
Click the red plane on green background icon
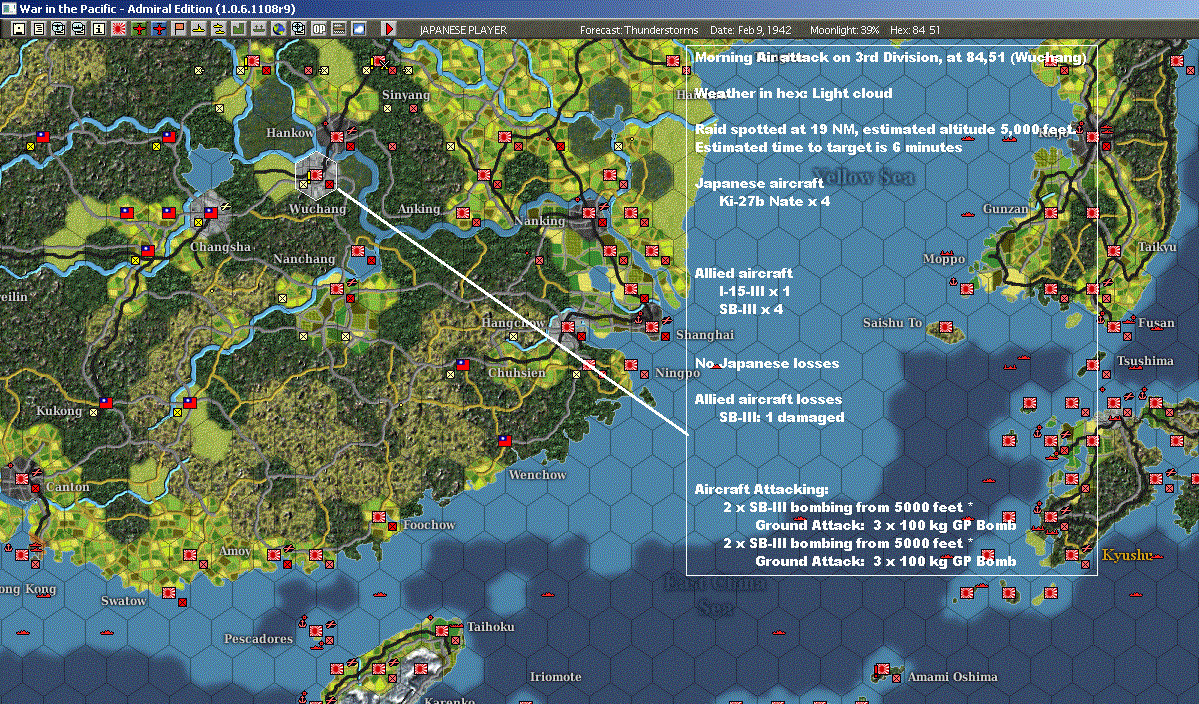point(138,29)
